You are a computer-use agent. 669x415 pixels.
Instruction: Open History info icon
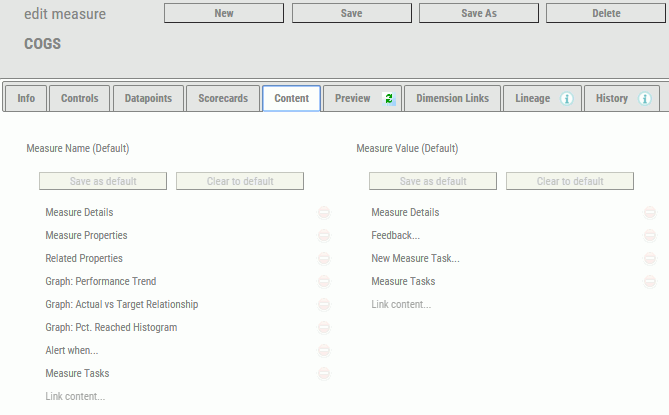645,99
